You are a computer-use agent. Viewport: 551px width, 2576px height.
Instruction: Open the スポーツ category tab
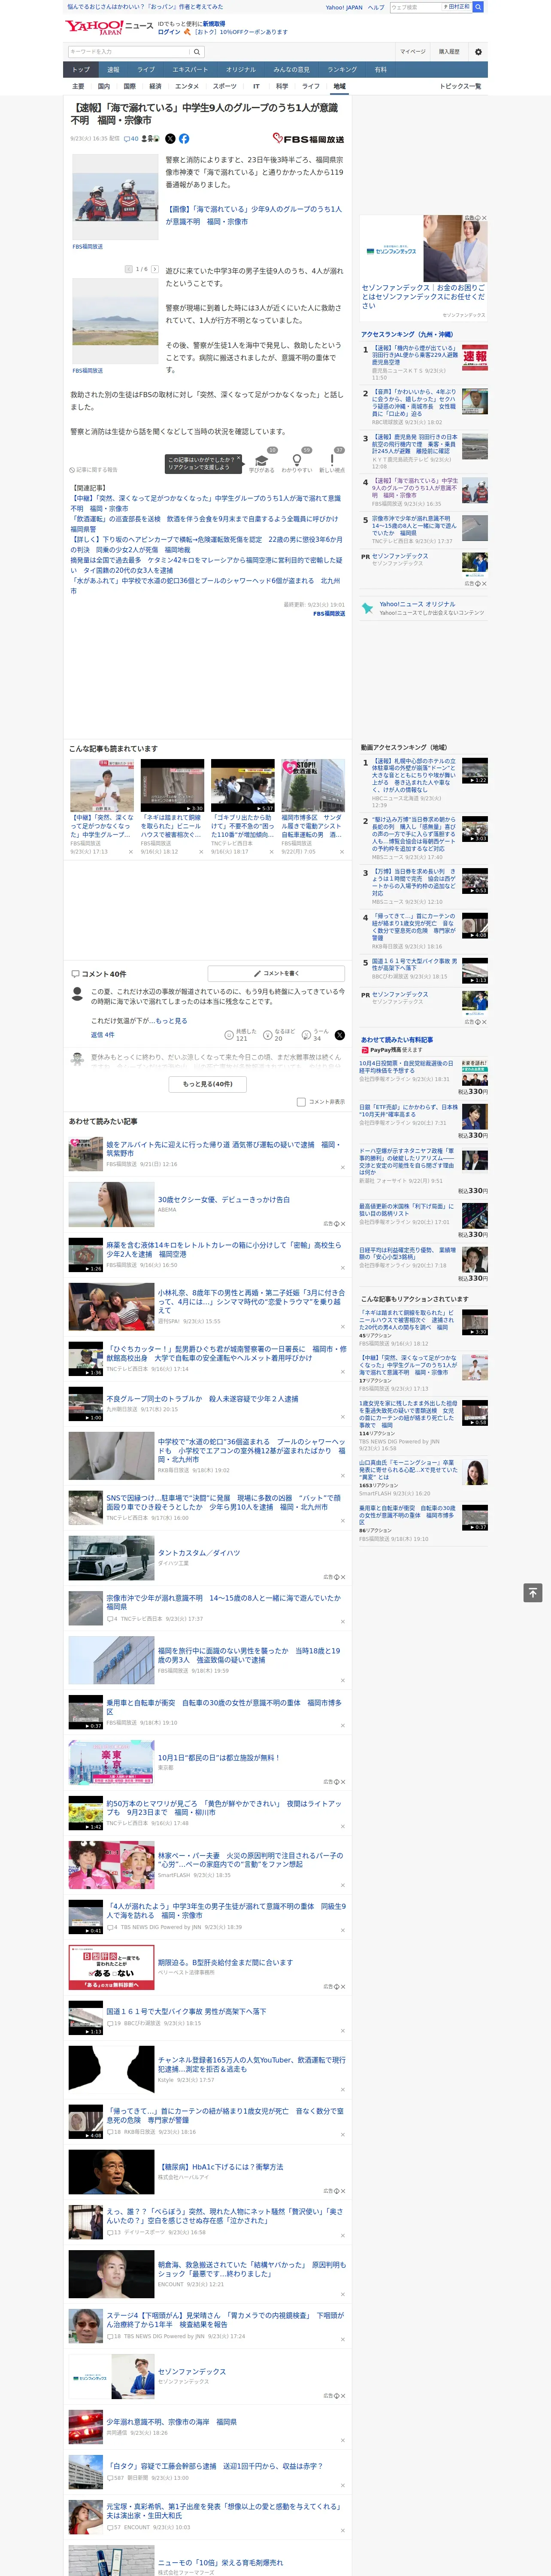[x=225, y=86]
